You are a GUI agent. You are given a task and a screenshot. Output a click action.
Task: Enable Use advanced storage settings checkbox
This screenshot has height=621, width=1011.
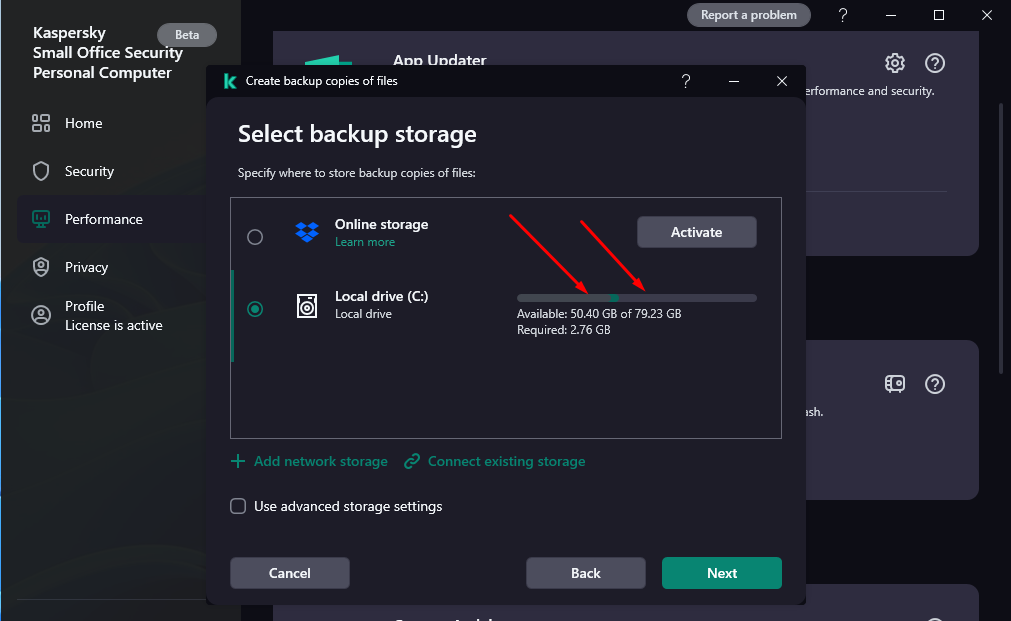[238, 506]
